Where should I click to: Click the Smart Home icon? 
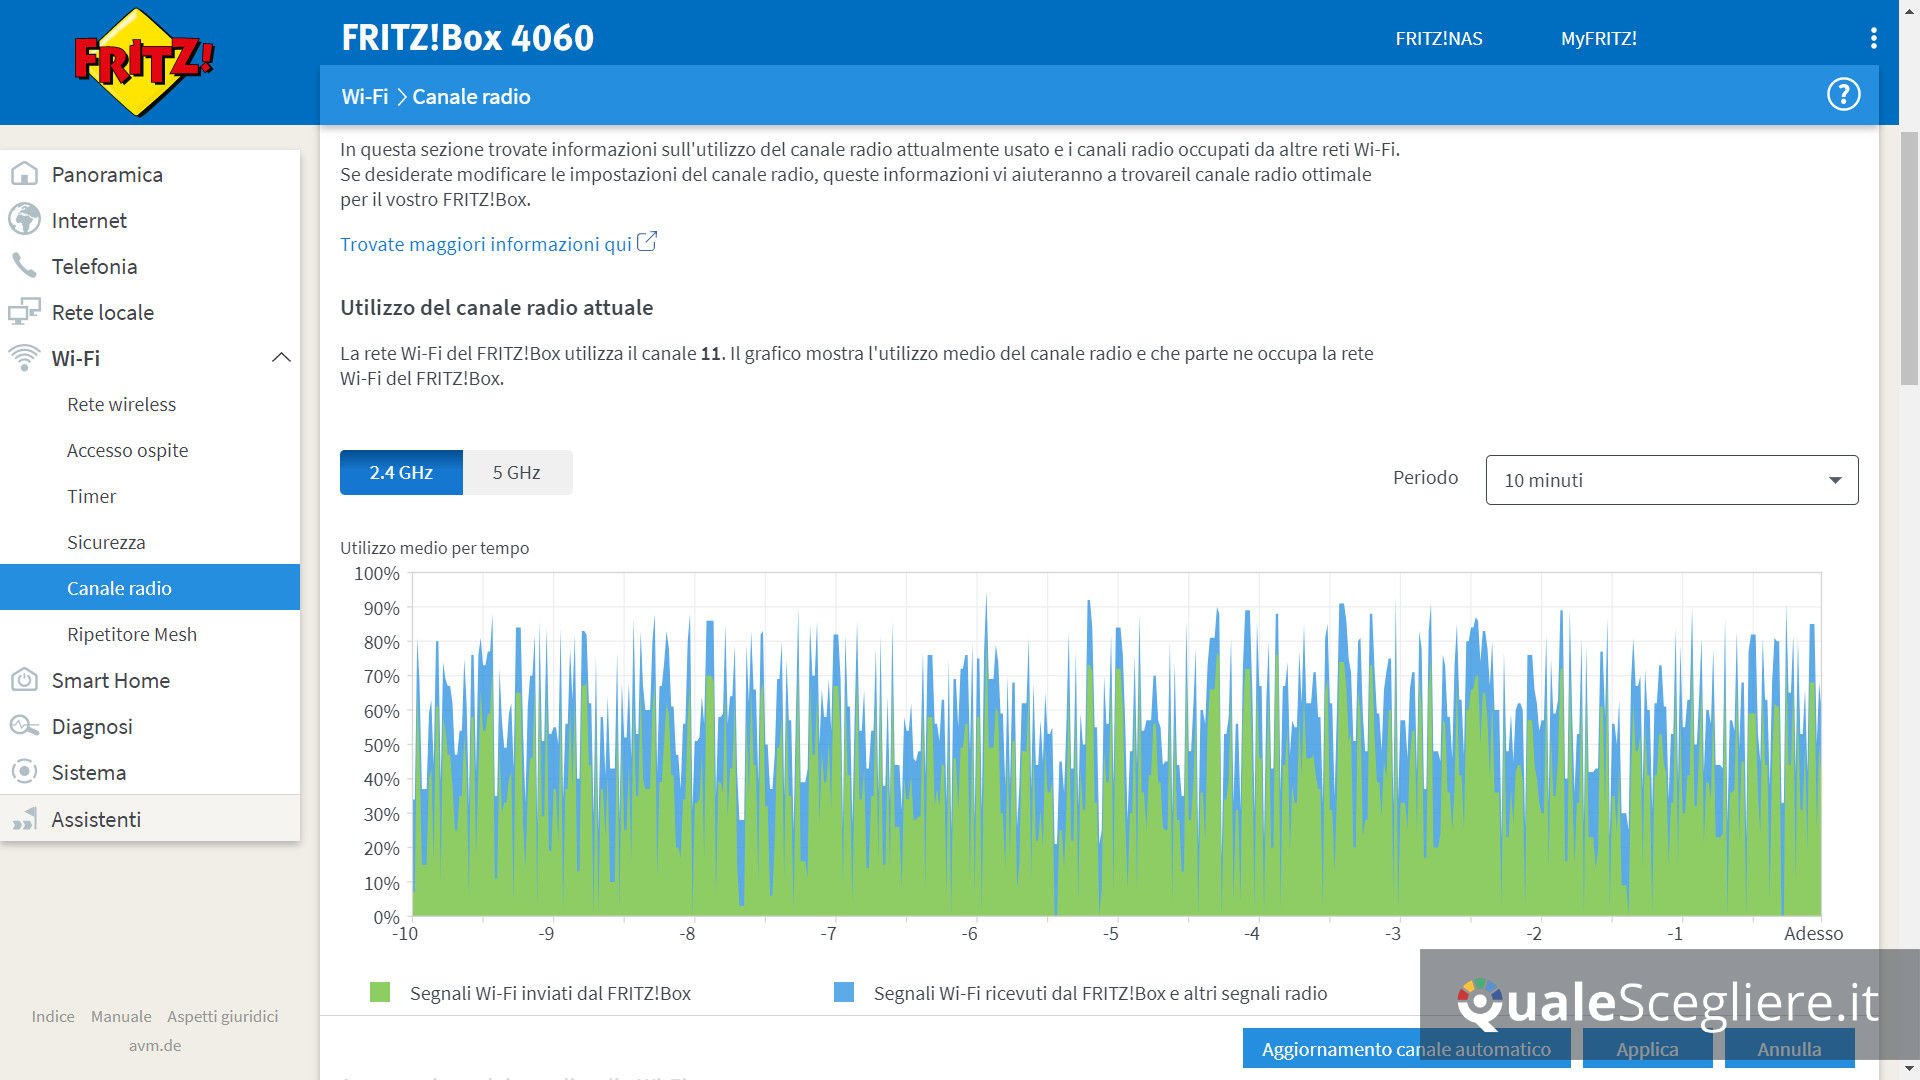tap(24, 680)
